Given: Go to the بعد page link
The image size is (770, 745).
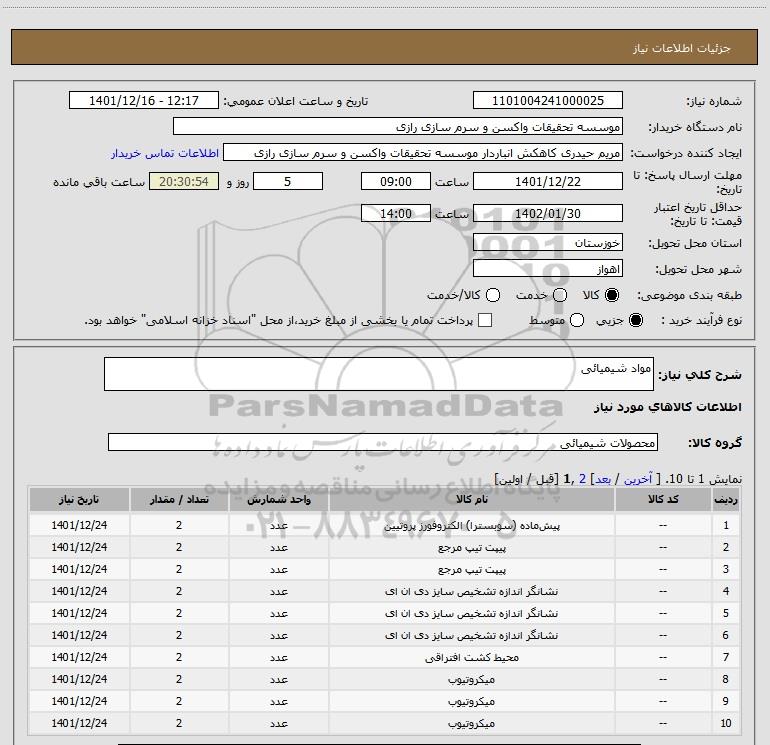Looking at the screenshot, I should pyautogui.click(x=603, y=479).
